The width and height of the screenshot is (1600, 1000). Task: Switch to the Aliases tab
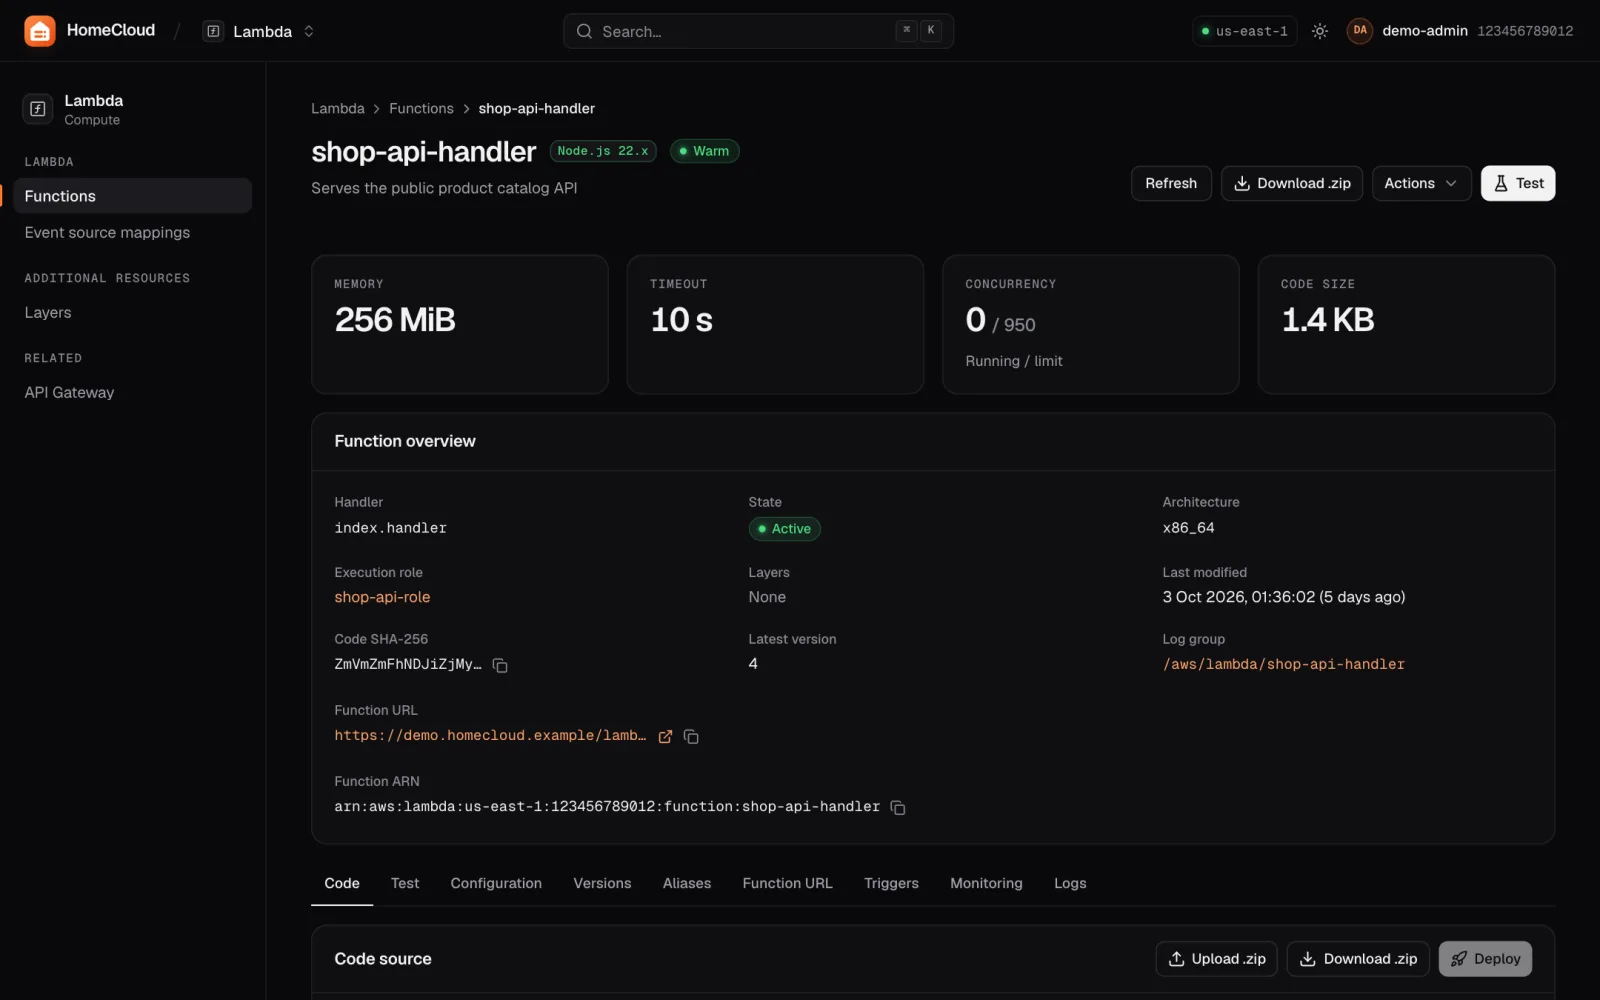[x=687, y=883]
